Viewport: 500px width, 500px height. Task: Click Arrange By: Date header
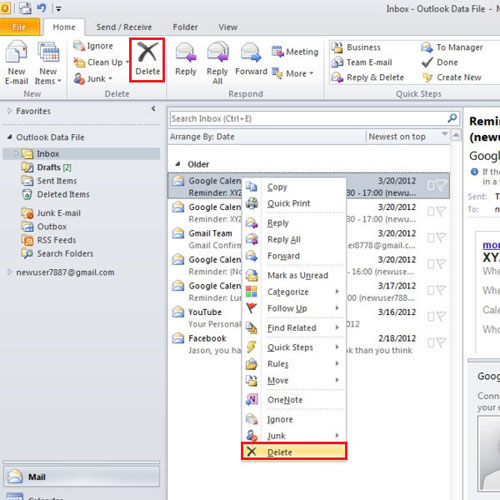[202, 137]
